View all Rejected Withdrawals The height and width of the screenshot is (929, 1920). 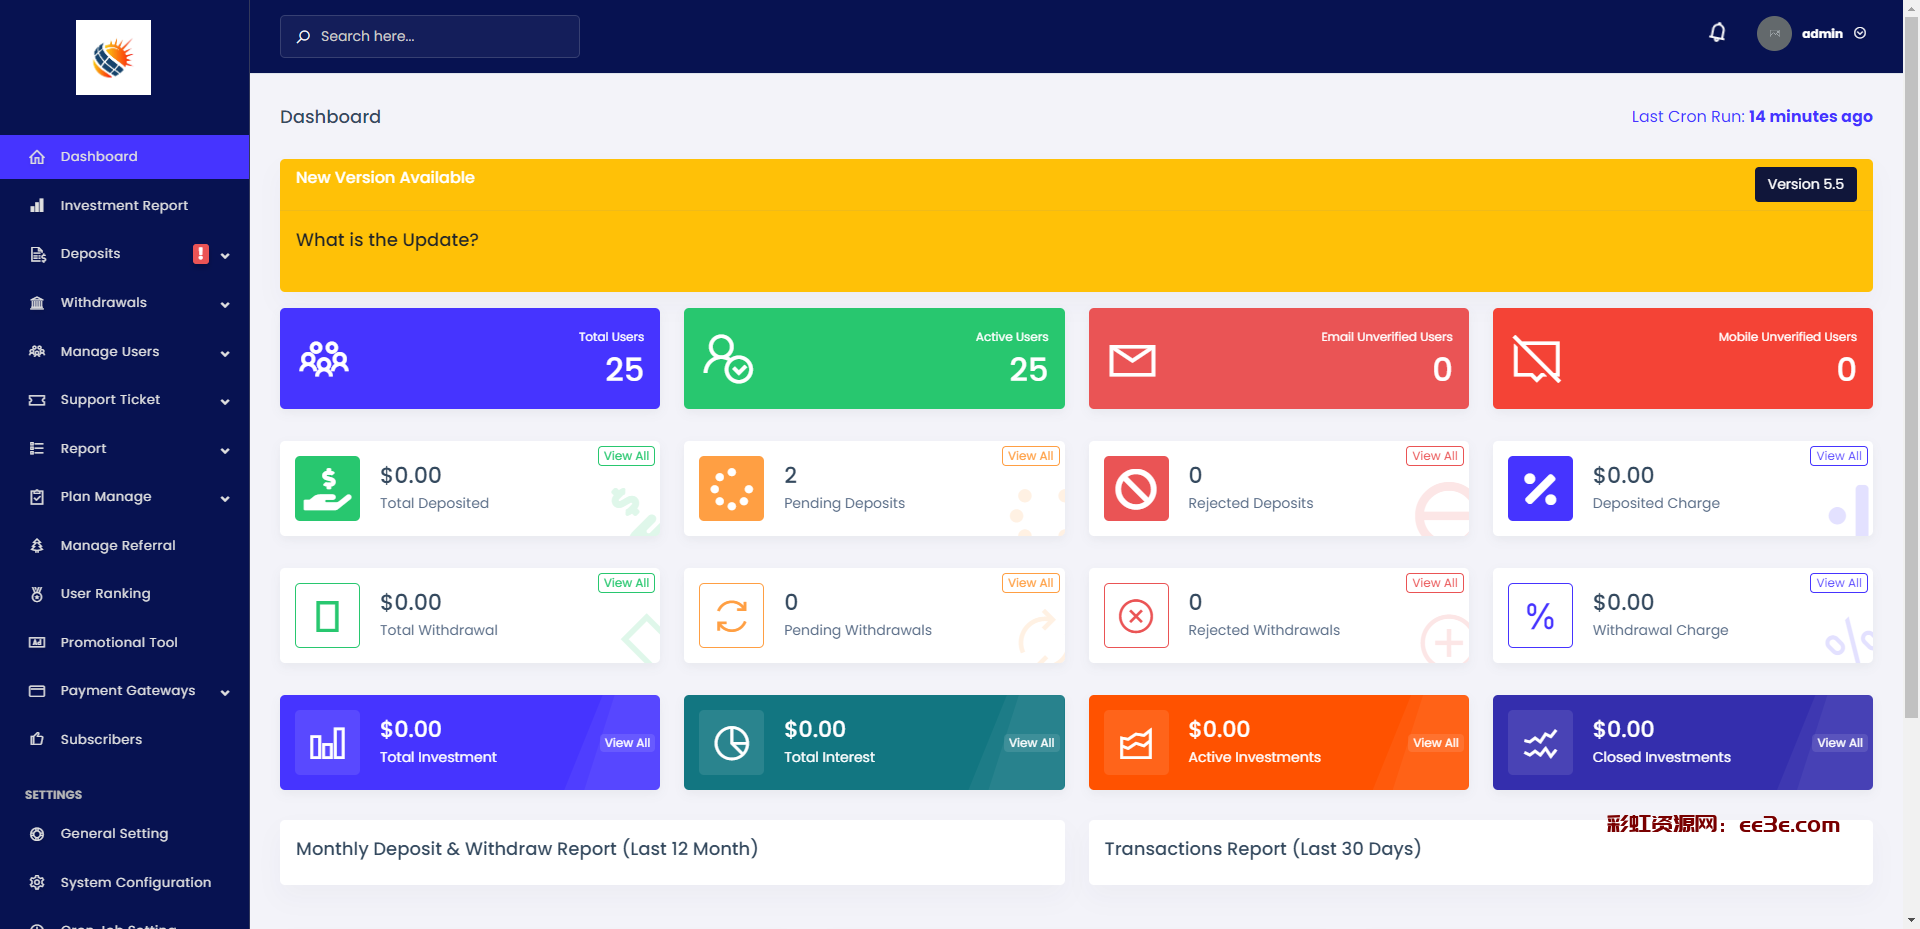(x=1435, y=583)
